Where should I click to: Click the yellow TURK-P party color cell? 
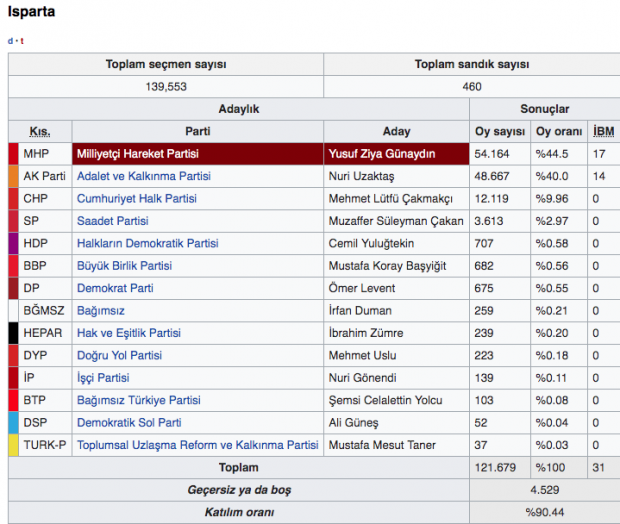[x=13, y=445]
